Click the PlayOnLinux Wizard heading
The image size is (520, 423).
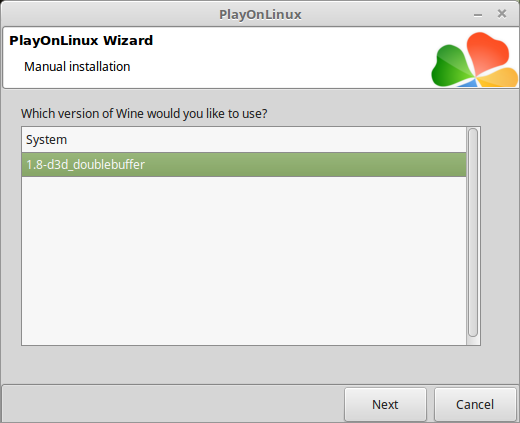(x=81, y=41)
